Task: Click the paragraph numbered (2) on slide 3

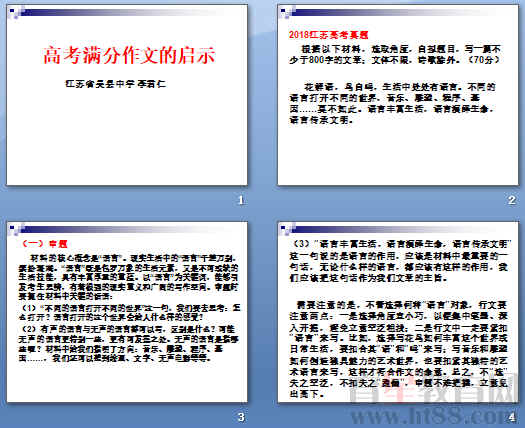Action: [x=129, y=343]
